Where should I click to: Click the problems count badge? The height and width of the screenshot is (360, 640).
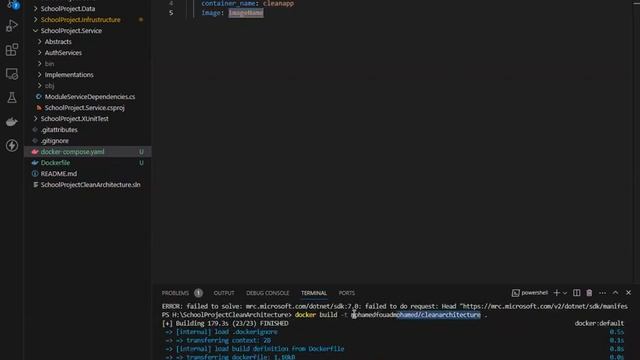coord(198,293)
